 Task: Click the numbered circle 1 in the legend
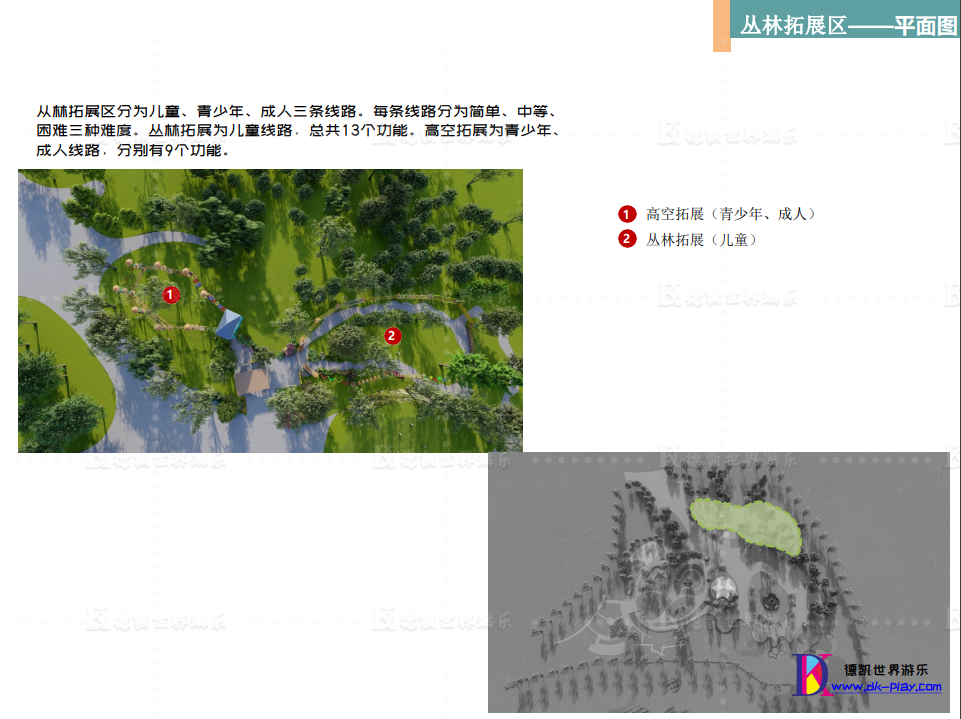(626, 213)
